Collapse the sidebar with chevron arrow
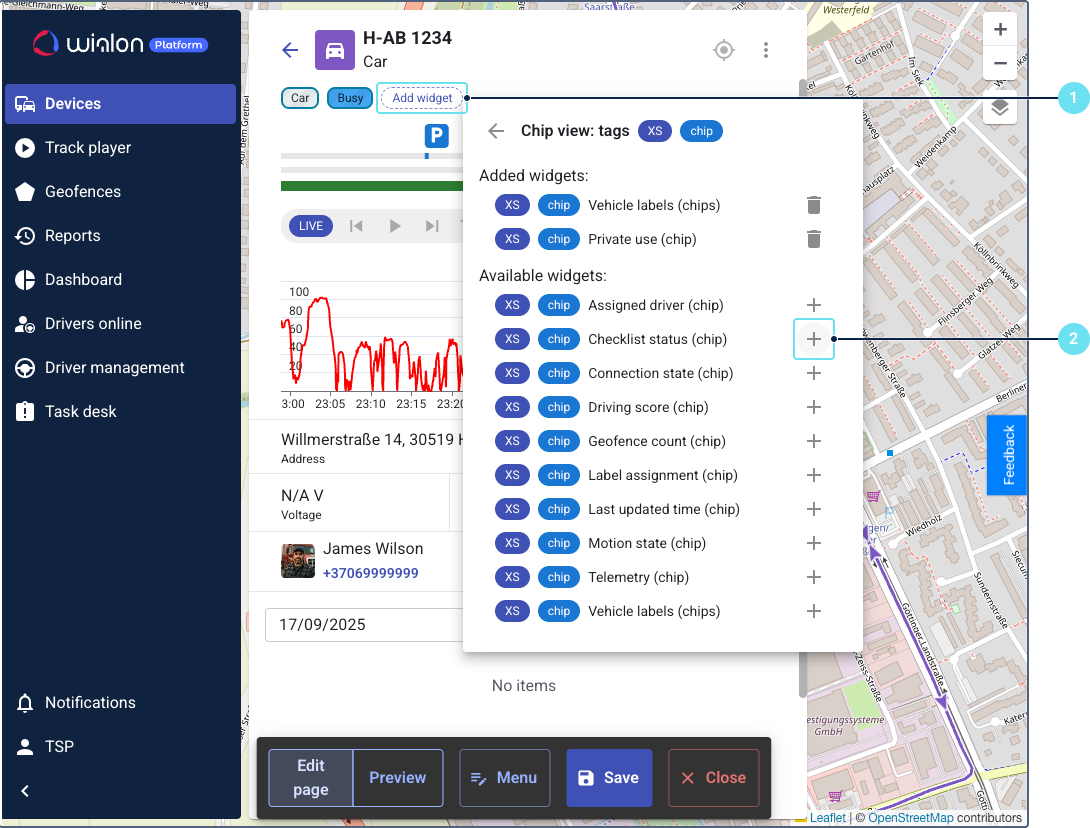Viewport: 1090px width, 828px height. pyautogui.click(x=25, y=790)
